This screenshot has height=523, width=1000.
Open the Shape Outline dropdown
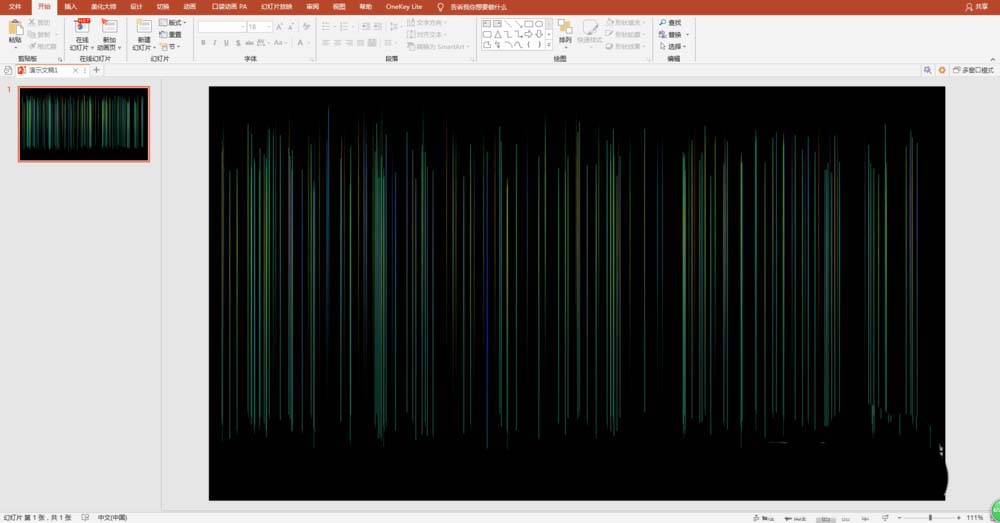tap(625, 34)
